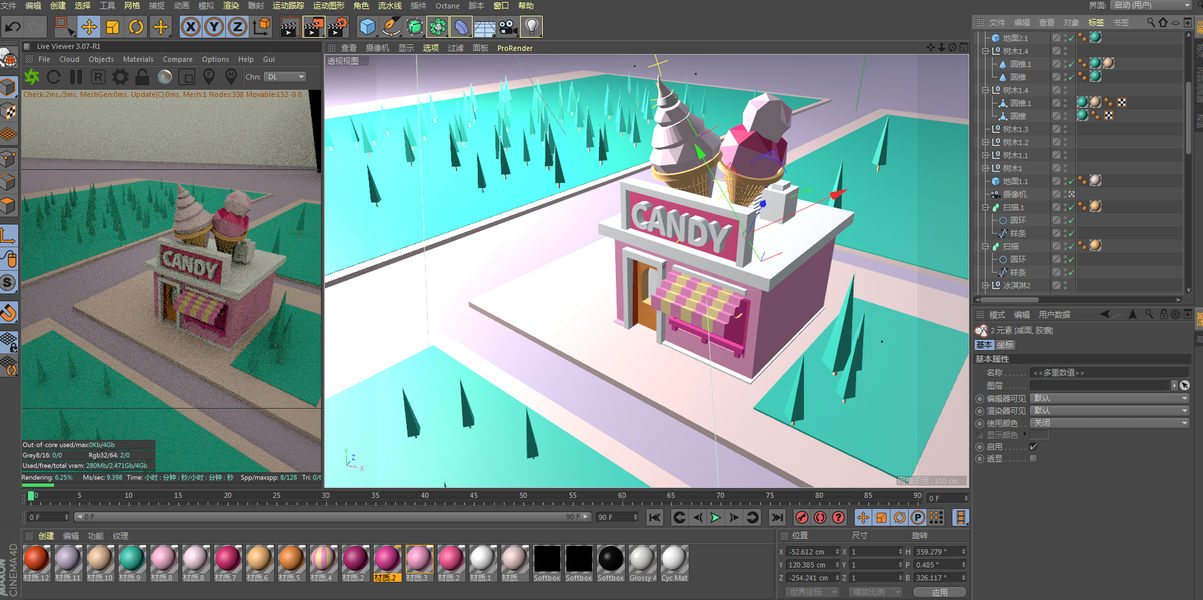Collapse the 扫描.1 tree item
1203x600 pixels.
[985, 207]
